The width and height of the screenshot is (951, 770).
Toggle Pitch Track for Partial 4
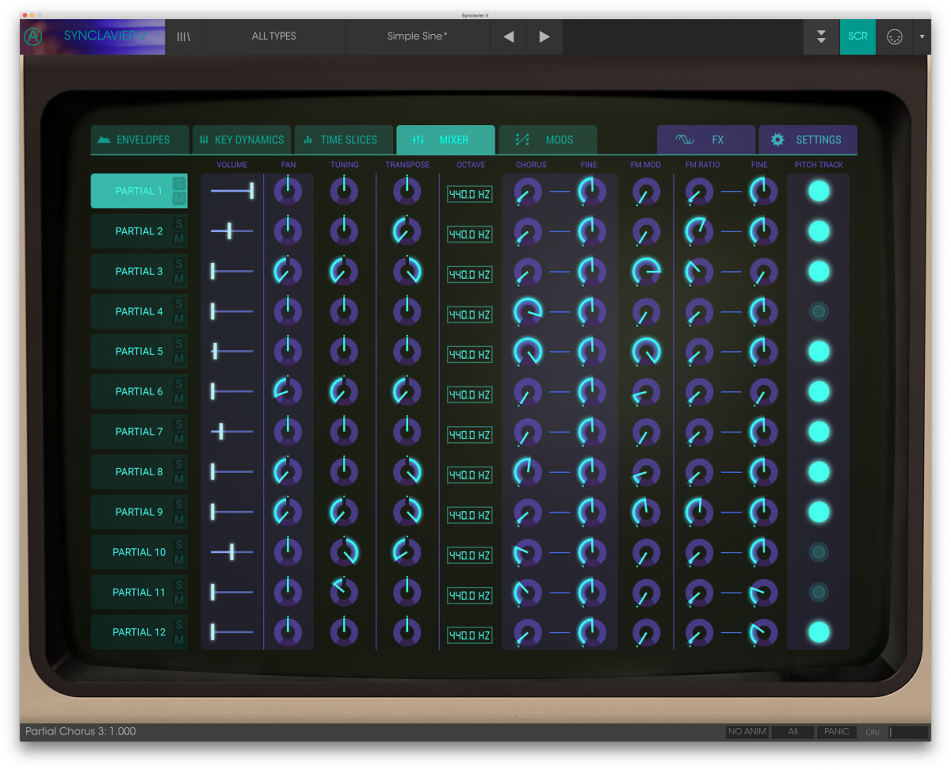[x=818, y=311]
